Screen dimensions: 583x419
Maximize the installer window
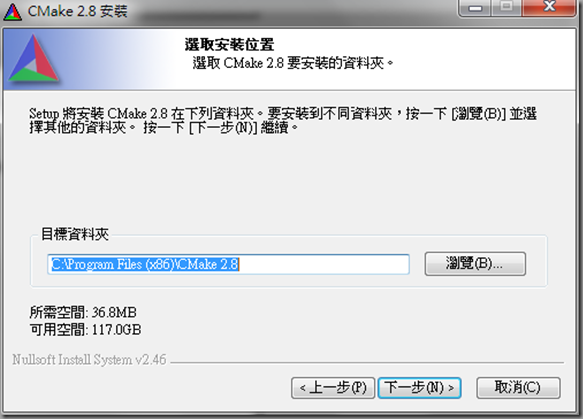click(x=506, y=8)
